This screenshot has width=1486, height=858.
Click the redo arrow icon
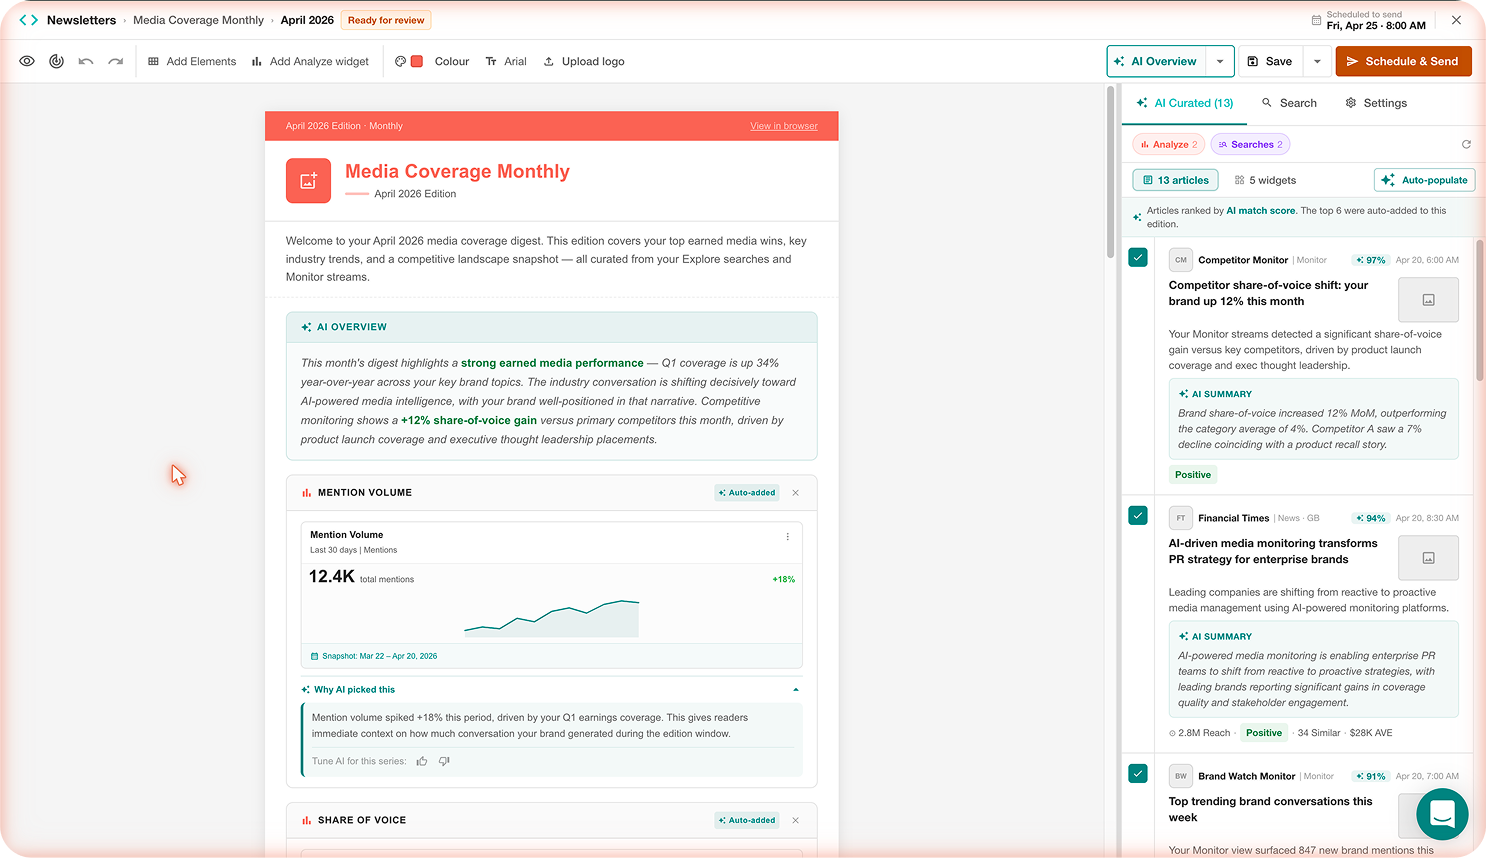(116, 61)
